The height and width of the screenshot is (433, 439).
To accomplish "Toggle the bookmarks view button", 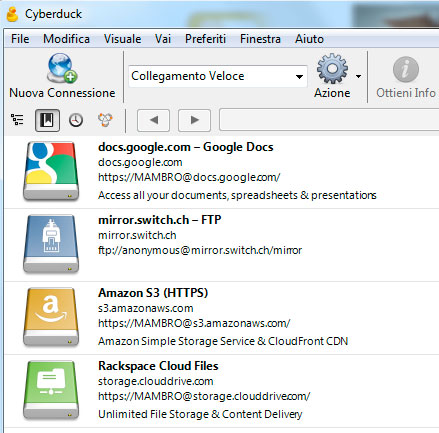I will coord(47,120).
